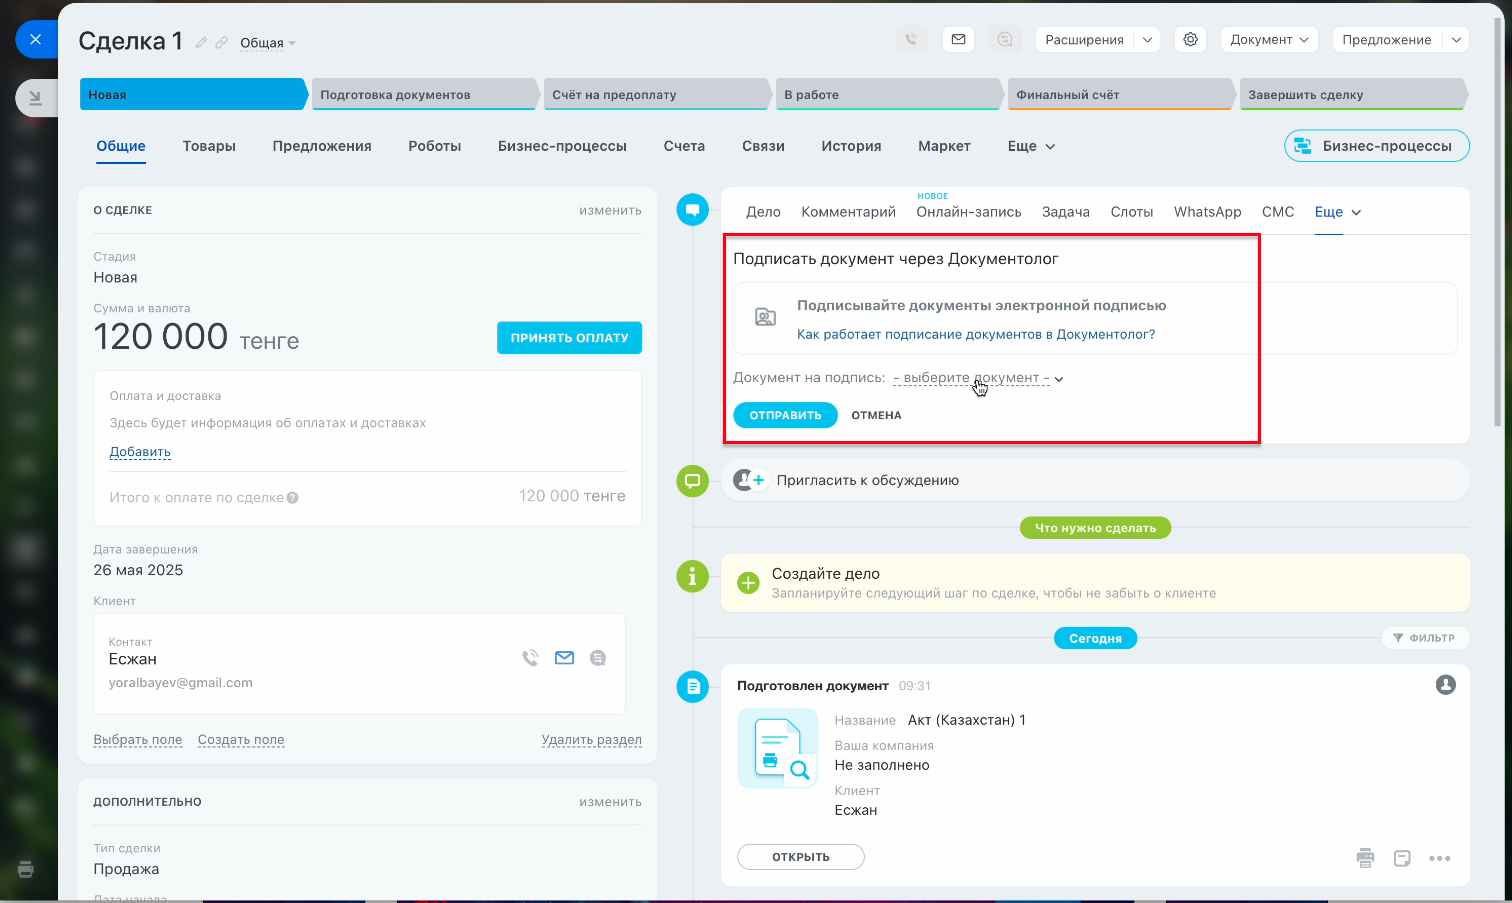Click the printer icon in the left sidebar
The image size is (1512, 903).
pos(26,869)
